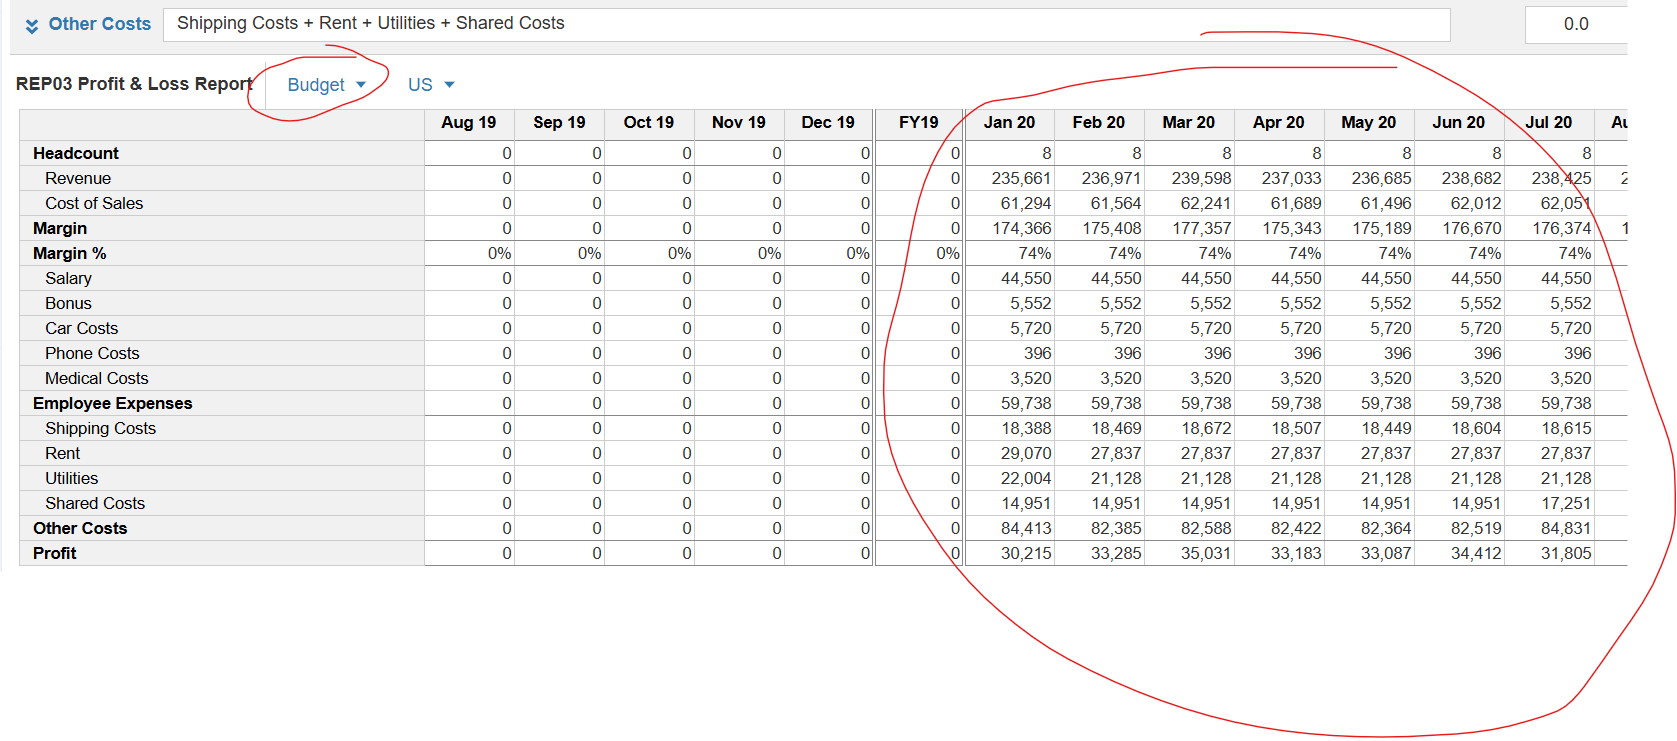The width and height of the screenshot is (1677, 741).
Task: Select Jan 20 Rent cell 29,070
Action: pos(1010,453)
